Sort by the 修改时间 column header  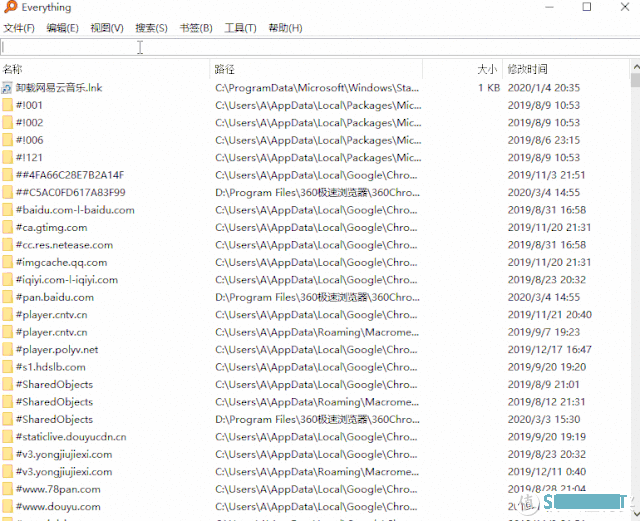click(566, 69)
